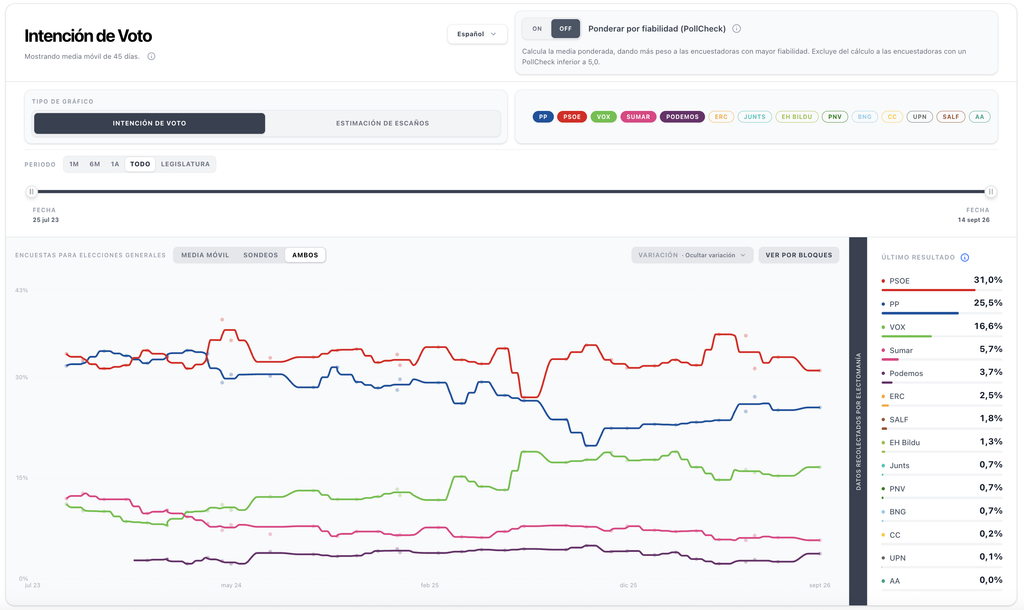Enable the SALF party pill

[x=951, y=117]
